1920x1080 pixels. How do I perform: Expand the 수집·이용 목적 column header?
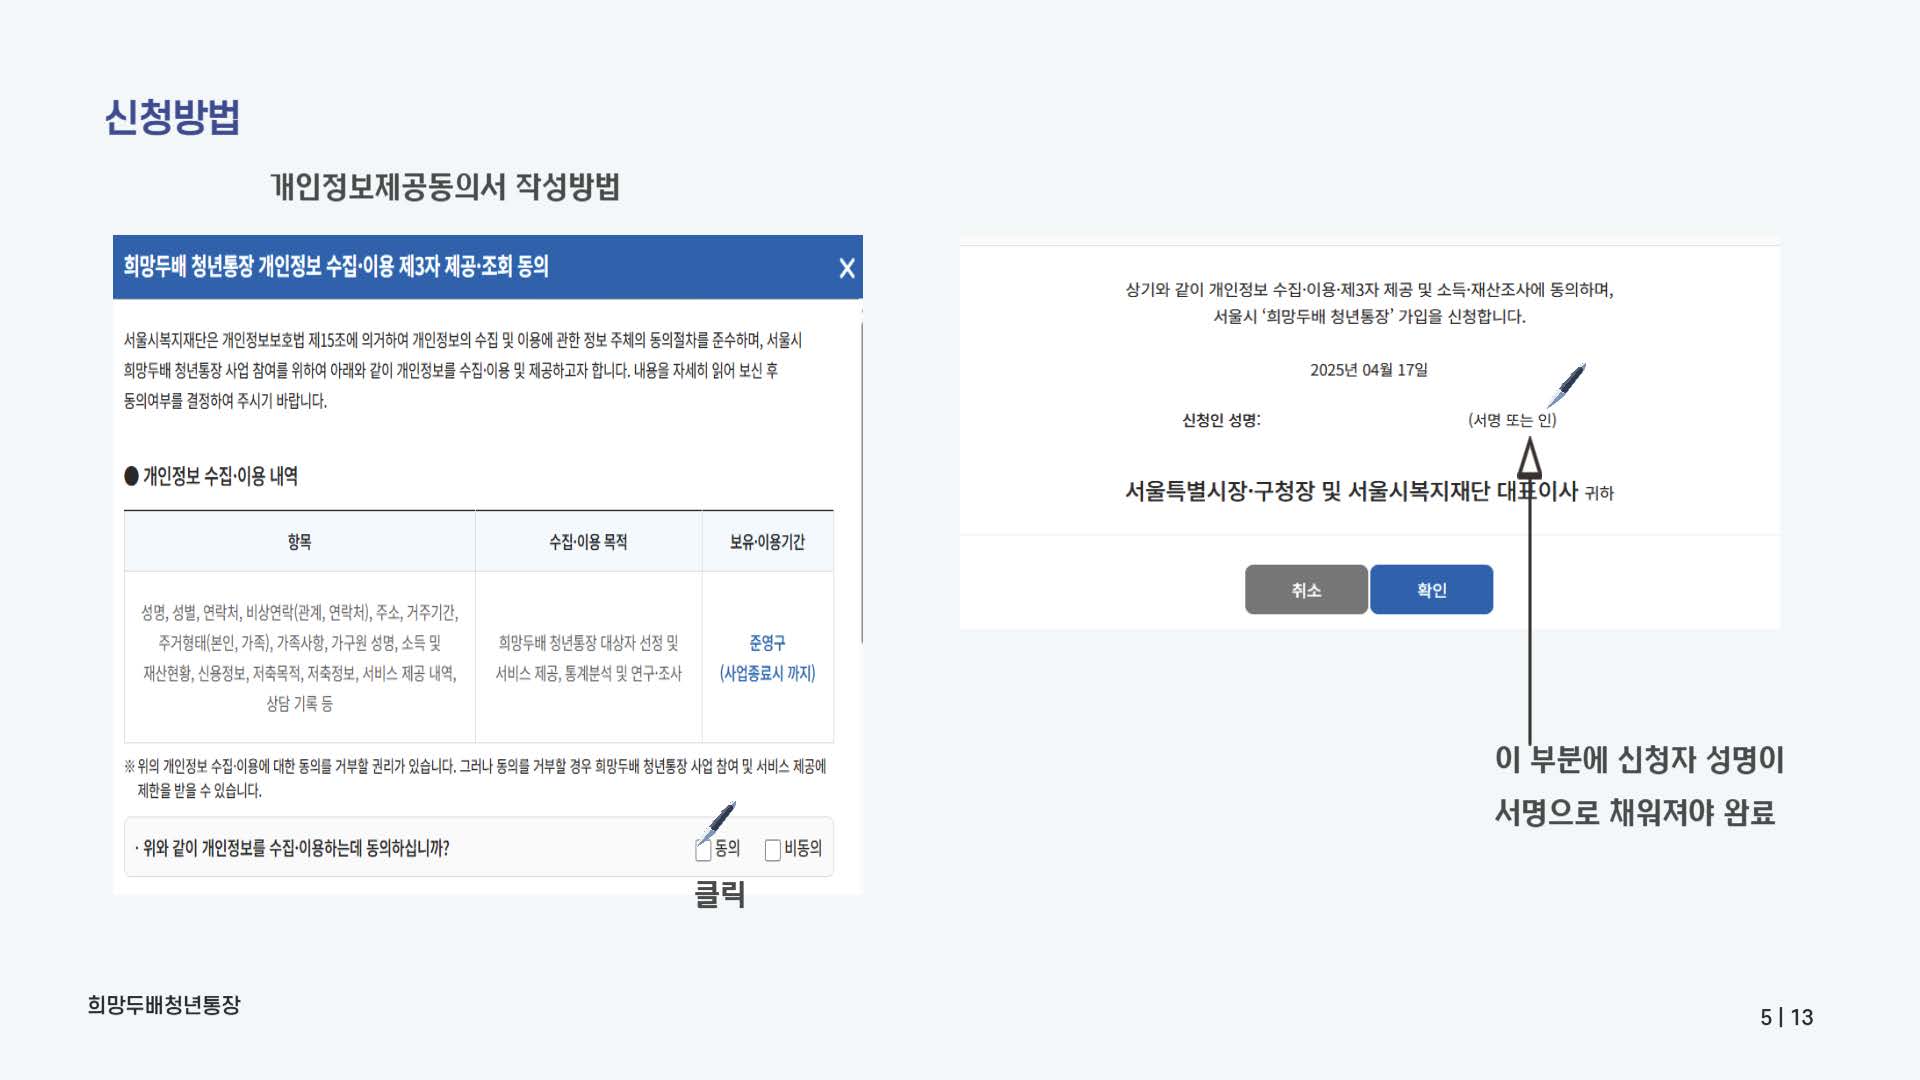coord(588,541)
